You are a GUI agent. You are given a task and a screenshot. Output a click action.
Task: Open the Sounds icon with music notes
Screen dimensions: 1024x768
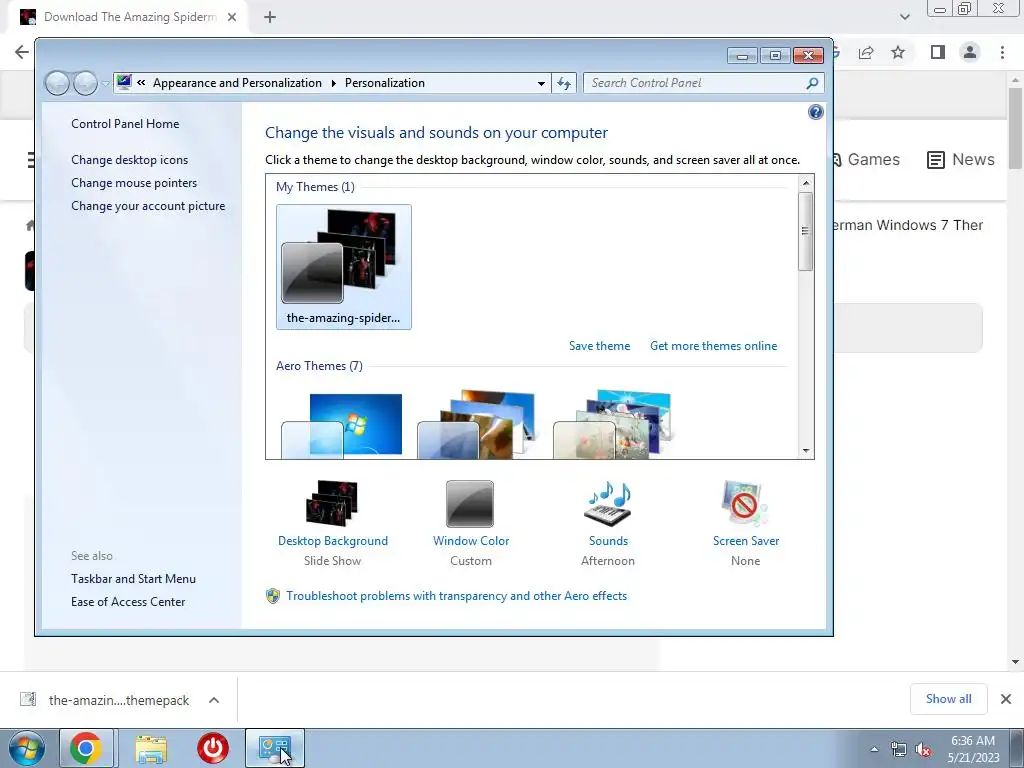click(608, 504)
